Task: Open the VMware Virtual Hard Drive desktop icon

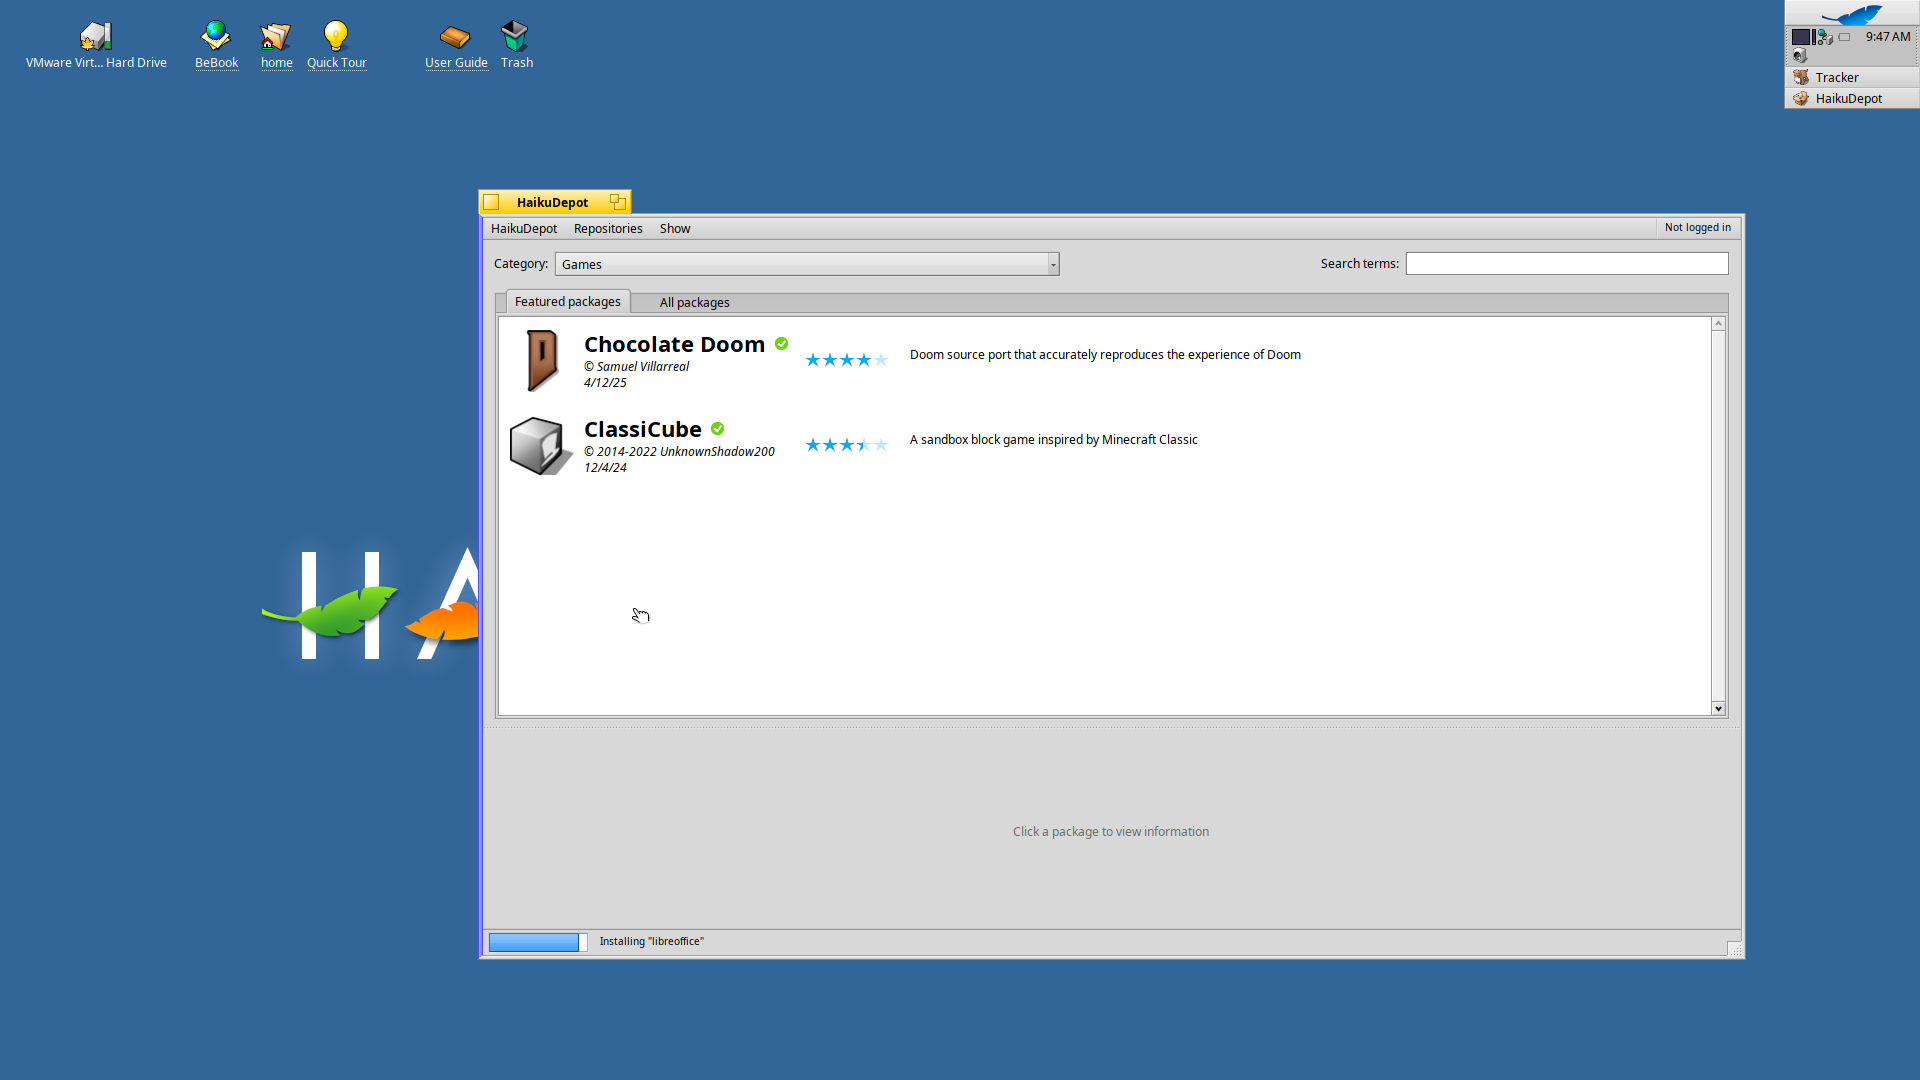Action: tap(96, 37)
